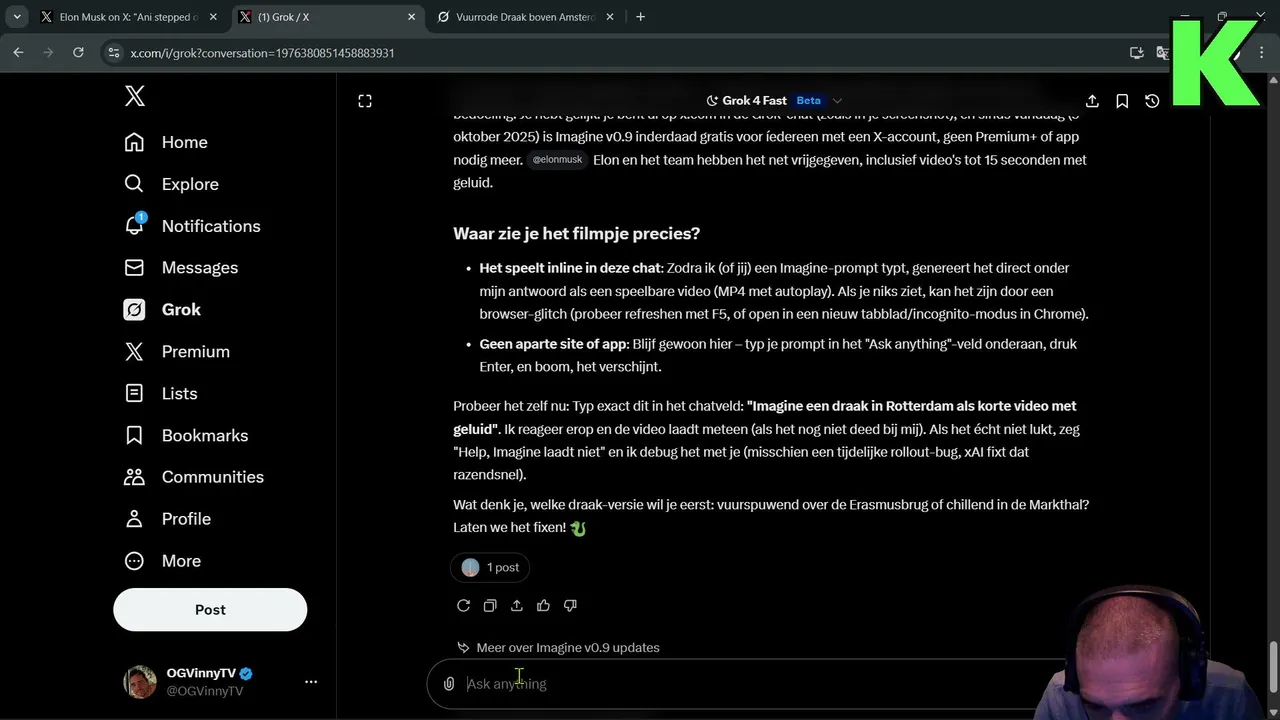Open the browser tab search dropdown
Viewport: 1280px width, 720px height.
pos(17,17)
